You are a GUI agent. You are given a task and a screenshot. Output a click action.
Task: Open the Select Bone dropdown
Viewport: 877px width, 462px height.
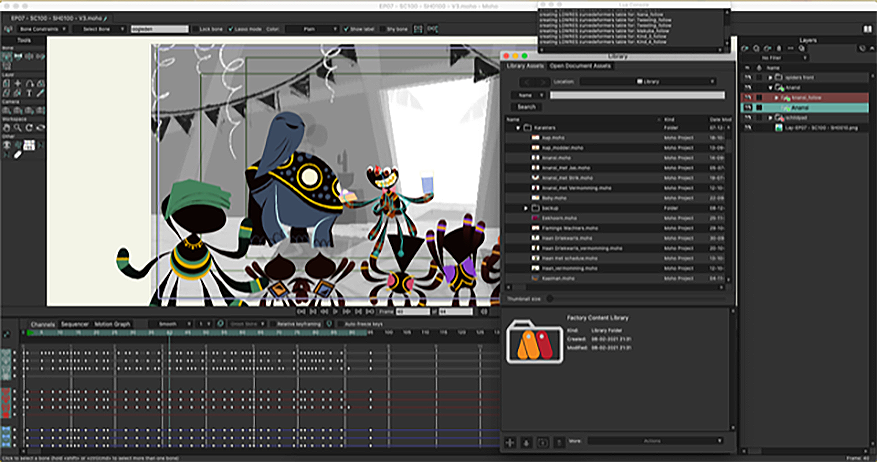coord(100,29)
